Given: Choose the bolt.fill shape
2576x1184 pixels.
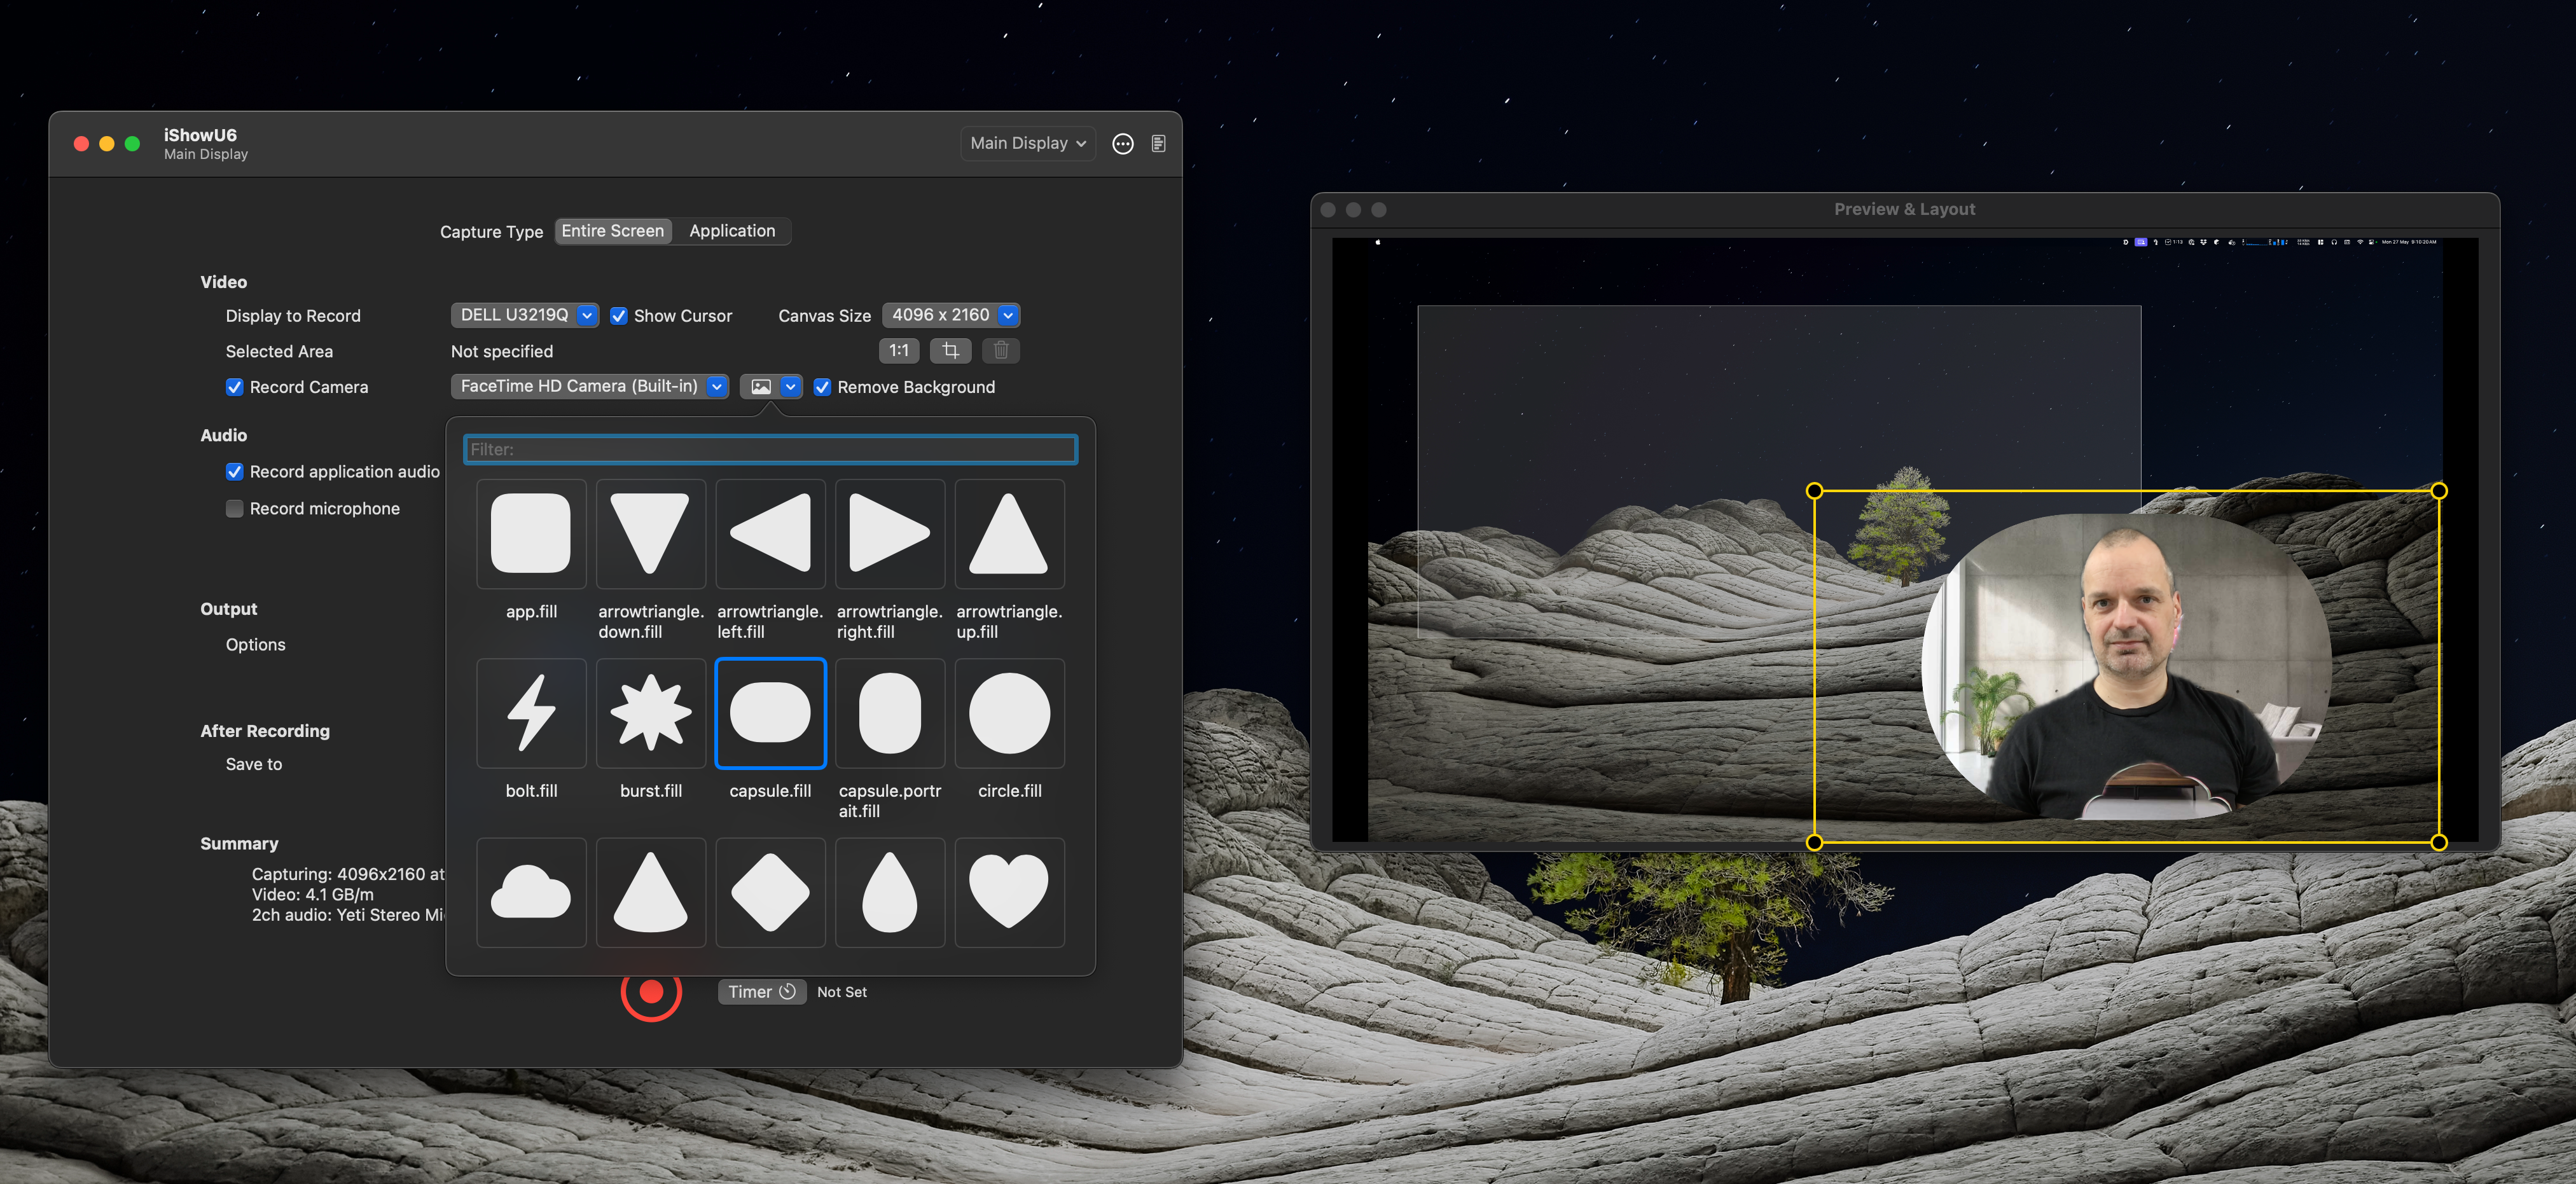Looking at the screenshot, I should coord(531,713).
